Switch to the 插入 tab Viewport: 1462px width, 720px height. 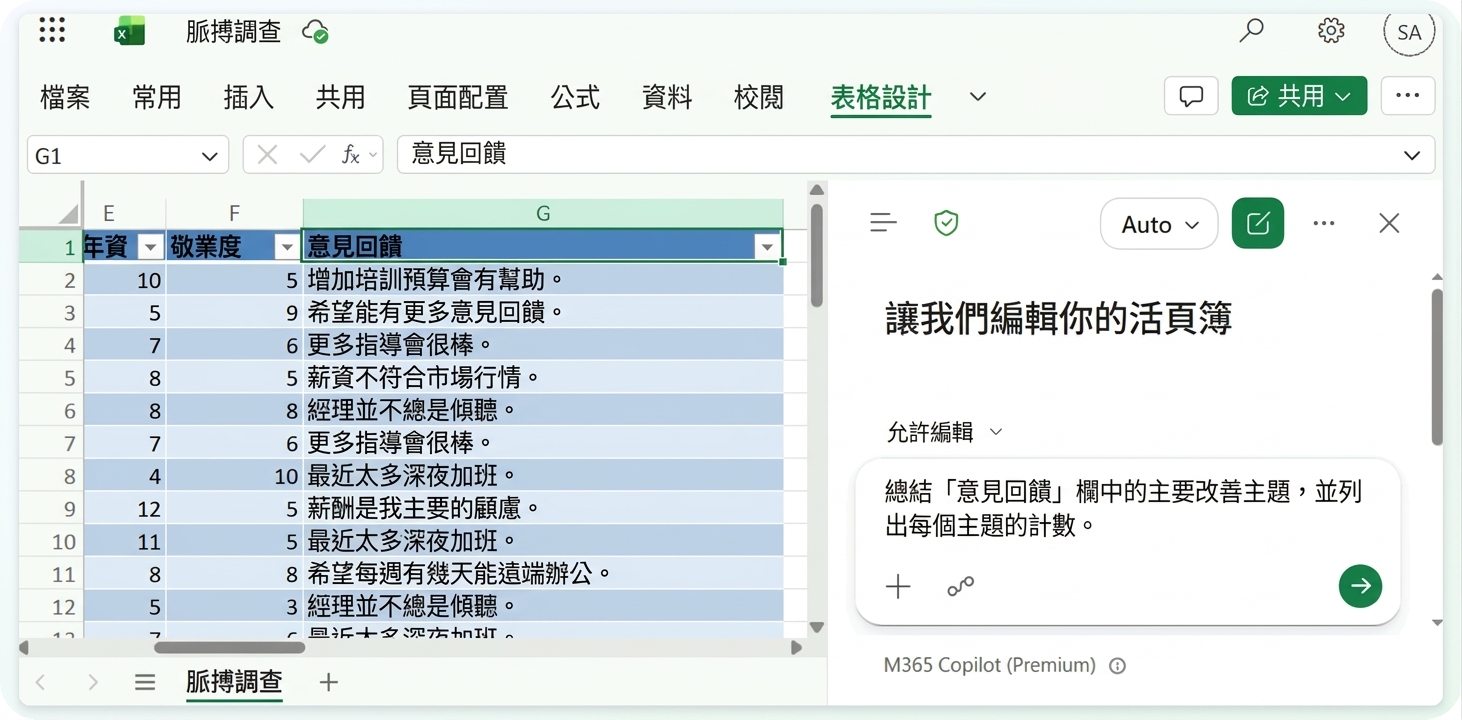[248, 97]
